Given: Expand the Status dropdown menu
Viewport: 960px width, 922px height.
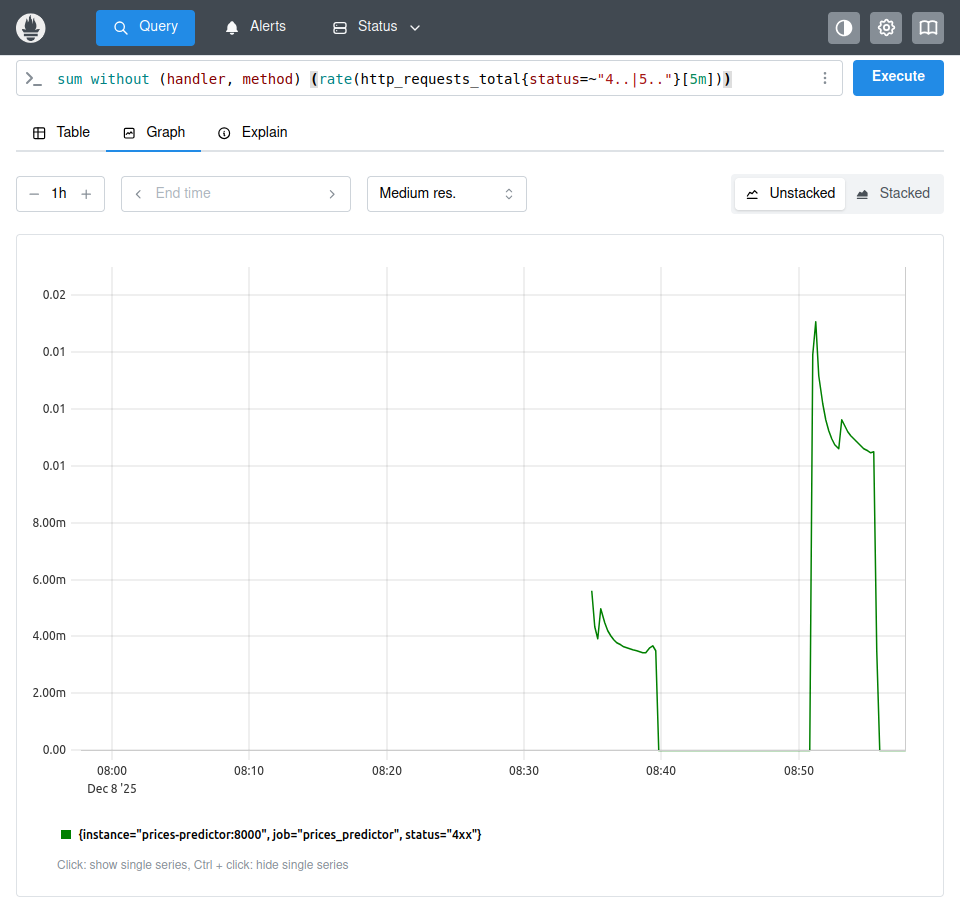Looking at the screenshot, I should click(x=376, y=27).
